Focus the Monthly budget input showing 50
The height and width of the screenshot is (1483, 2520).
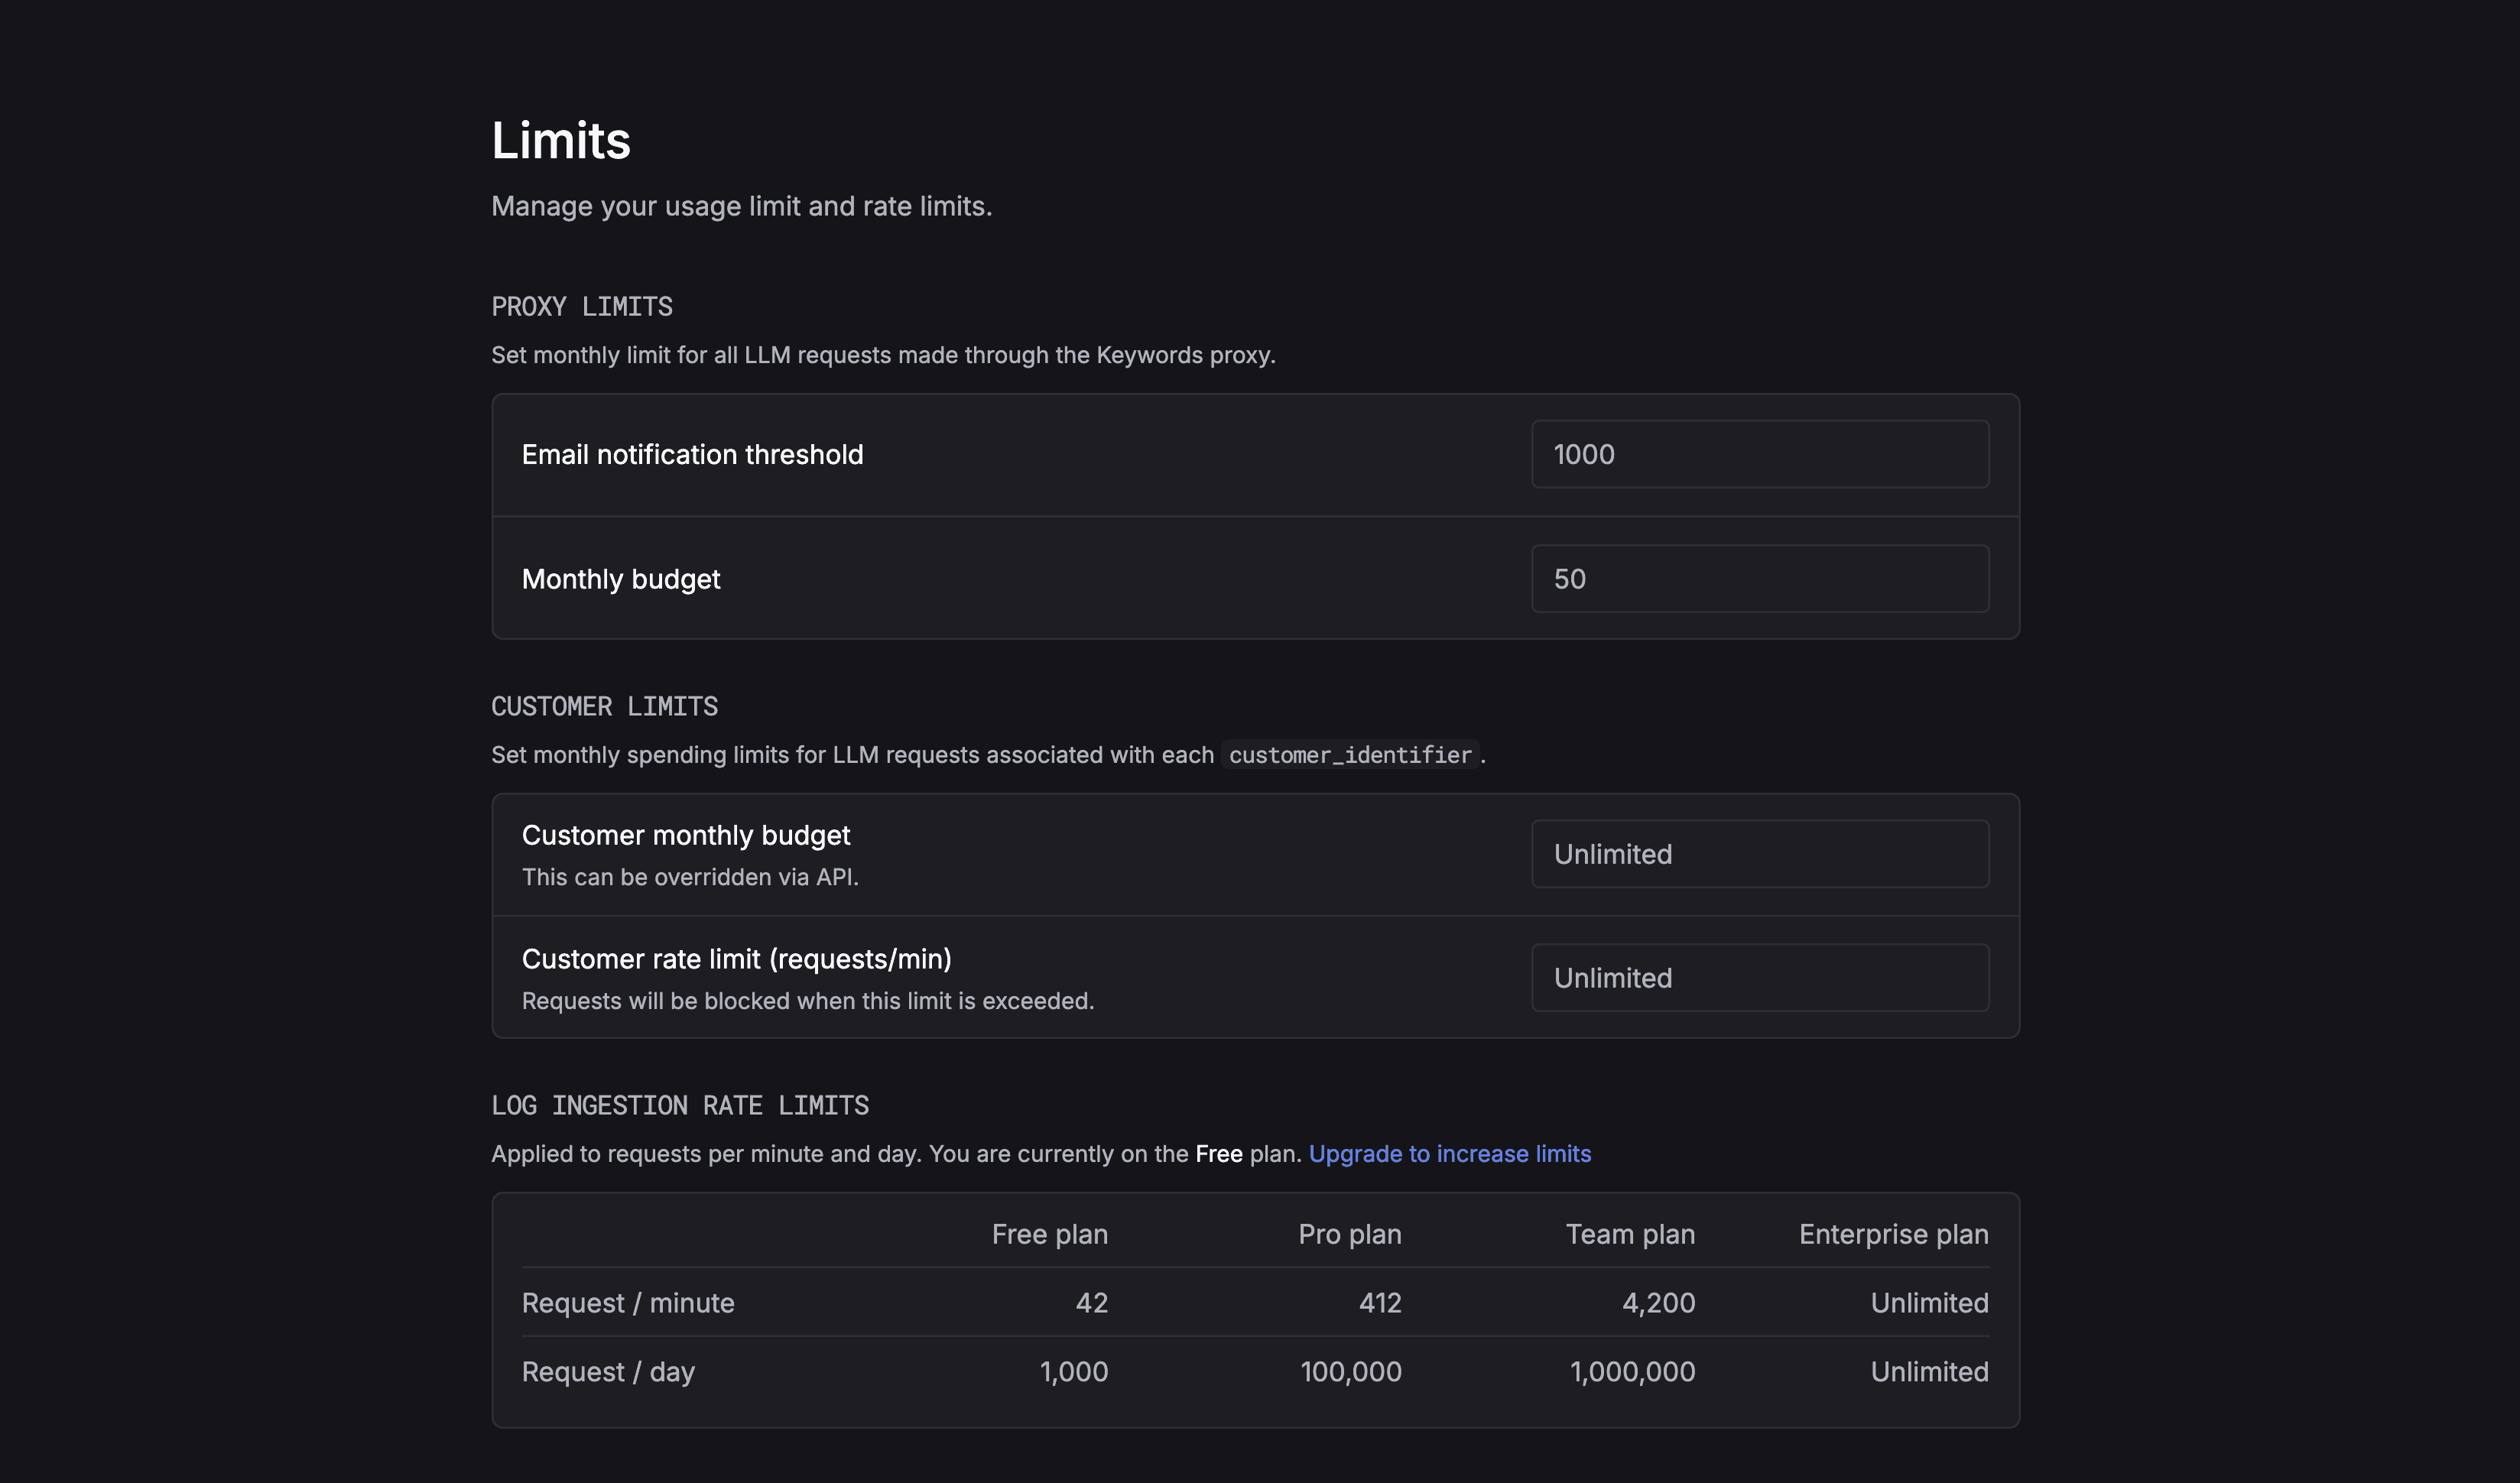1759,579
